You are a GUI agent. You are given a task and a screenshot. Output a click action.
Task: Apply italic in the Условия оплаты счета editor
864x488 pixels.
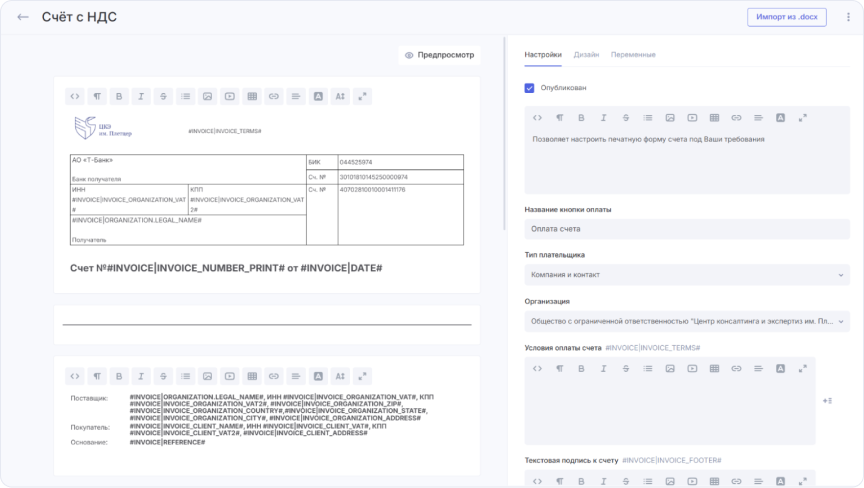click(603, 368)
